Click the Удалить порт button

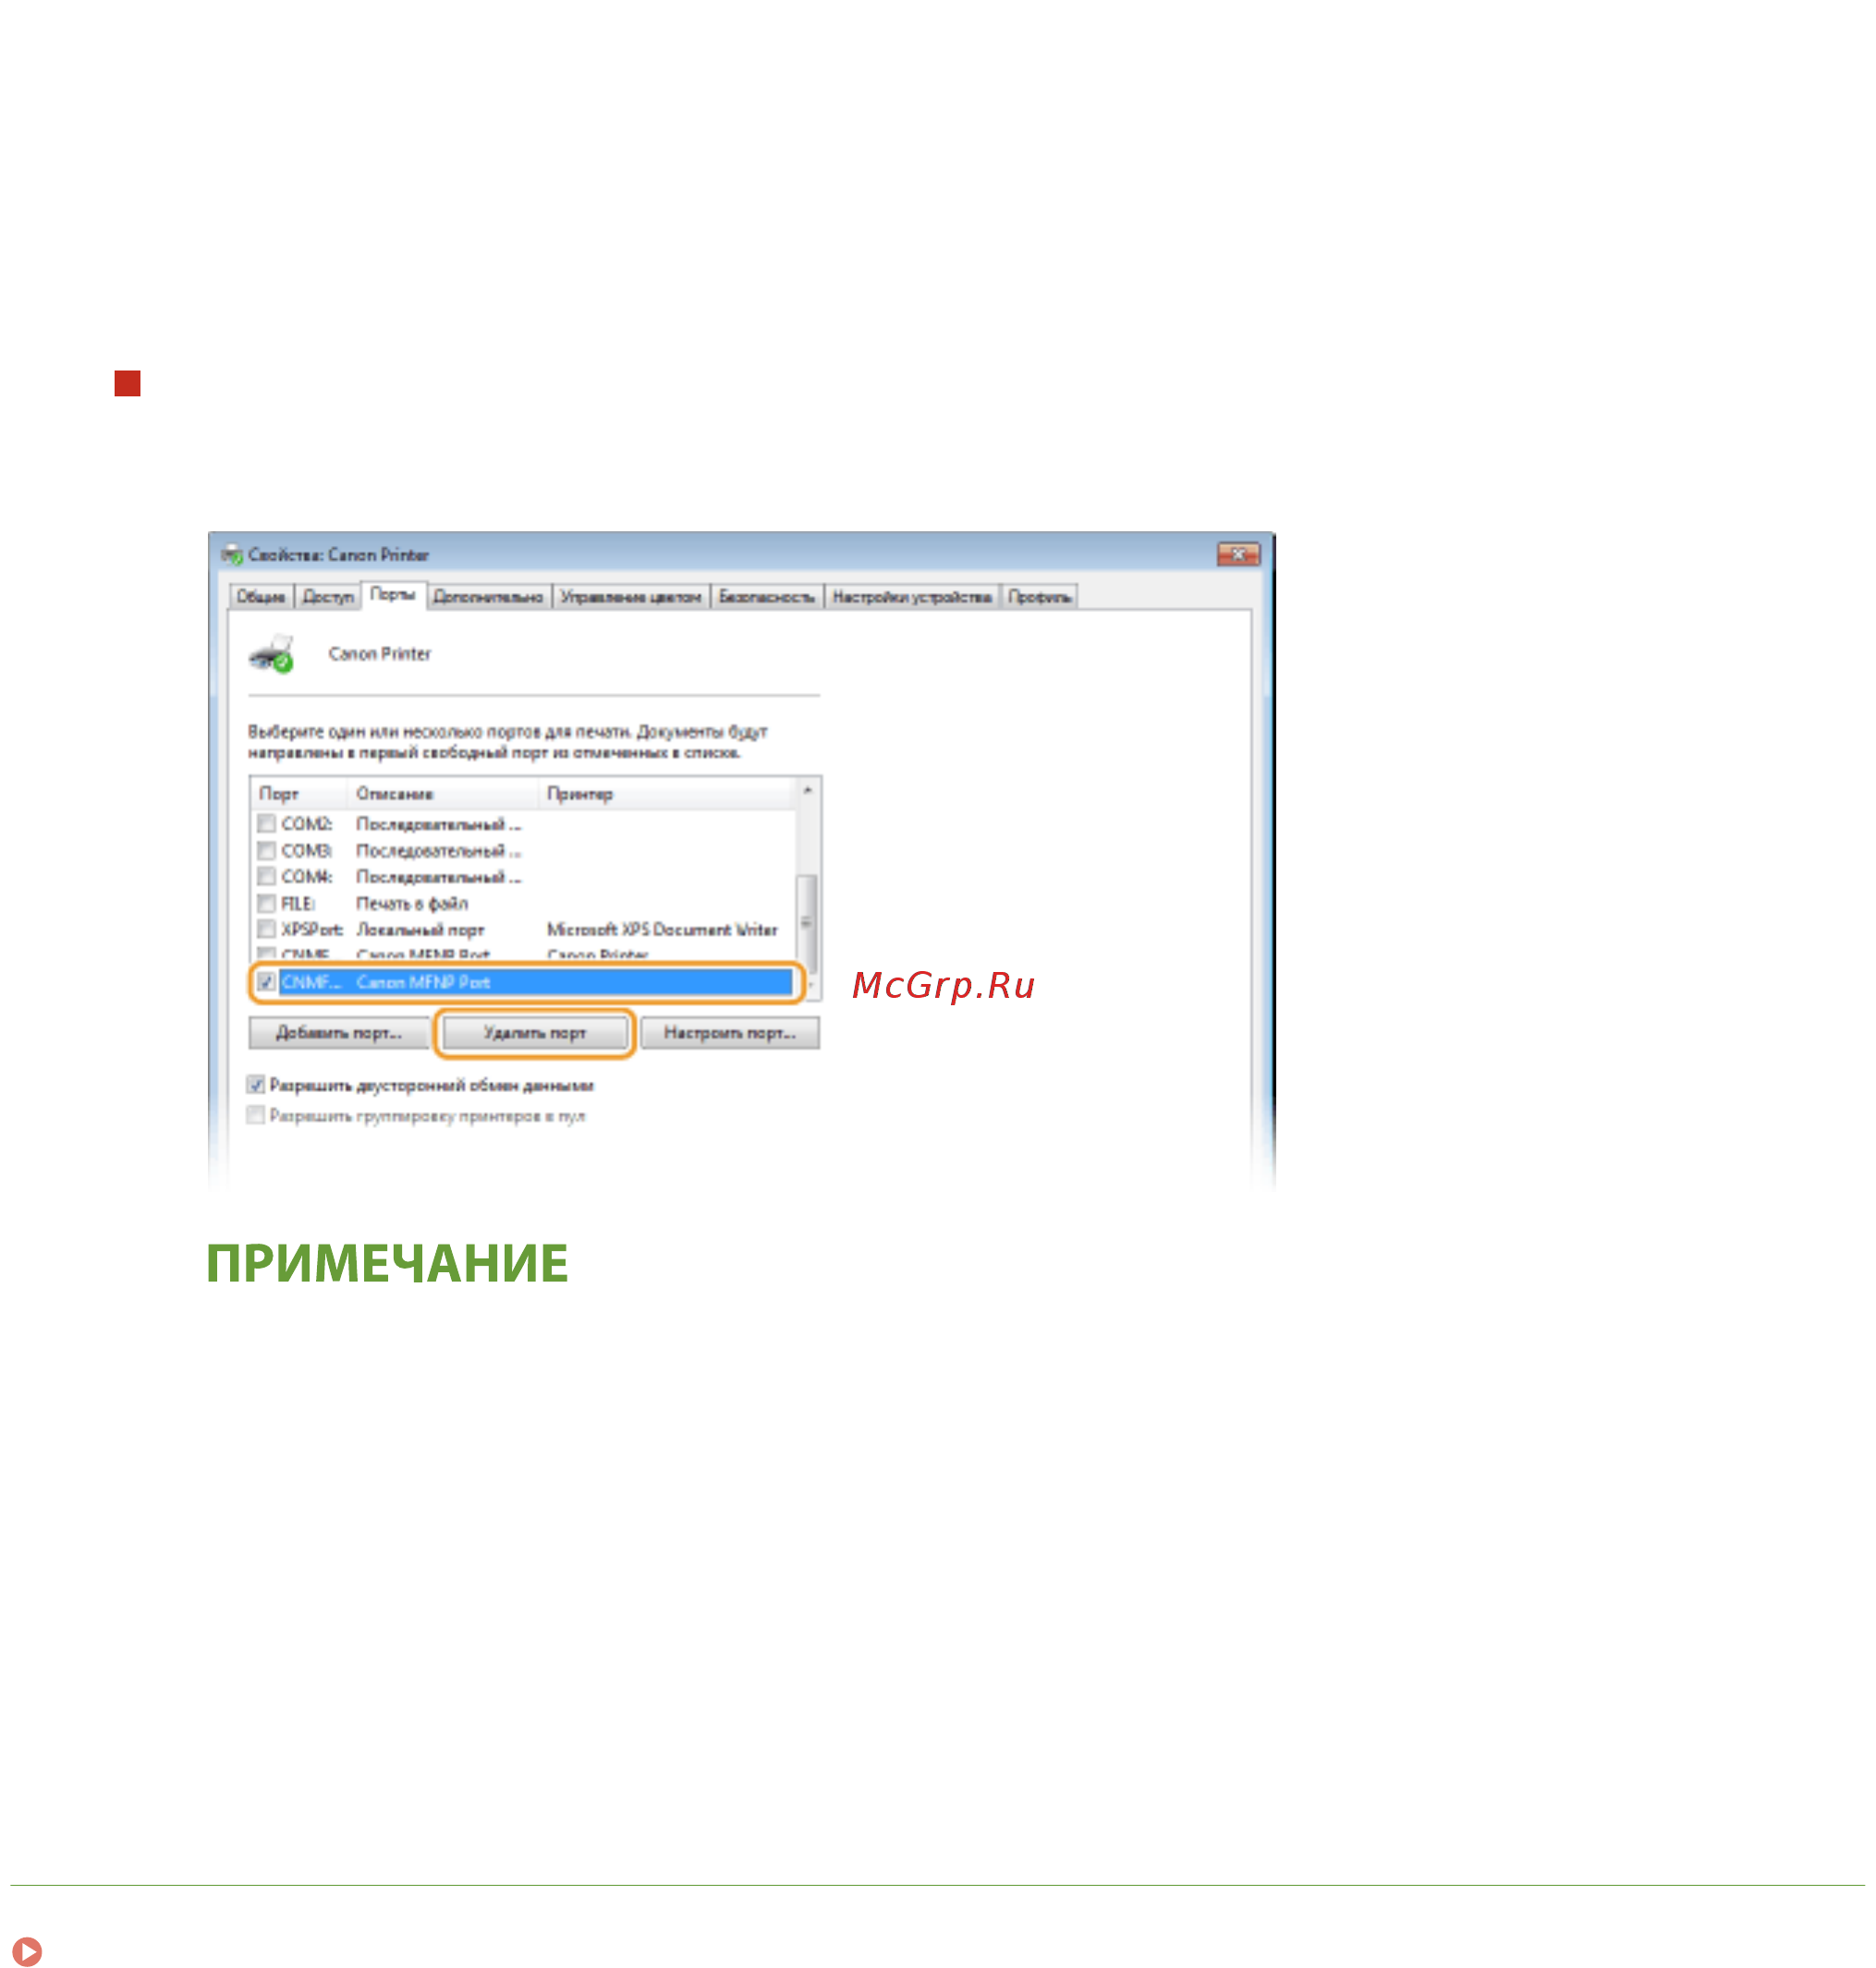[x=535, y=1033]
